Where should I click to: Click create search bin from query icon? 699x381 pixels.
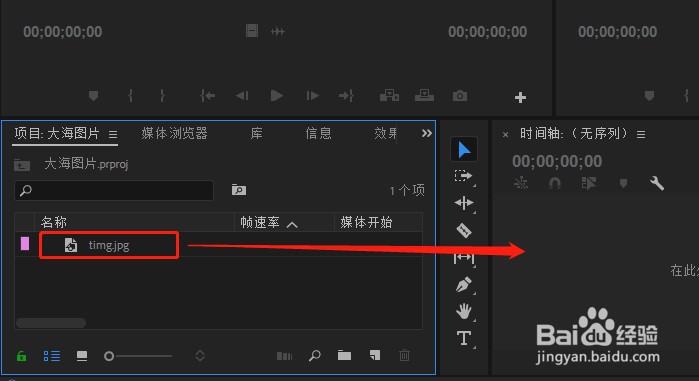click(239, 190)
